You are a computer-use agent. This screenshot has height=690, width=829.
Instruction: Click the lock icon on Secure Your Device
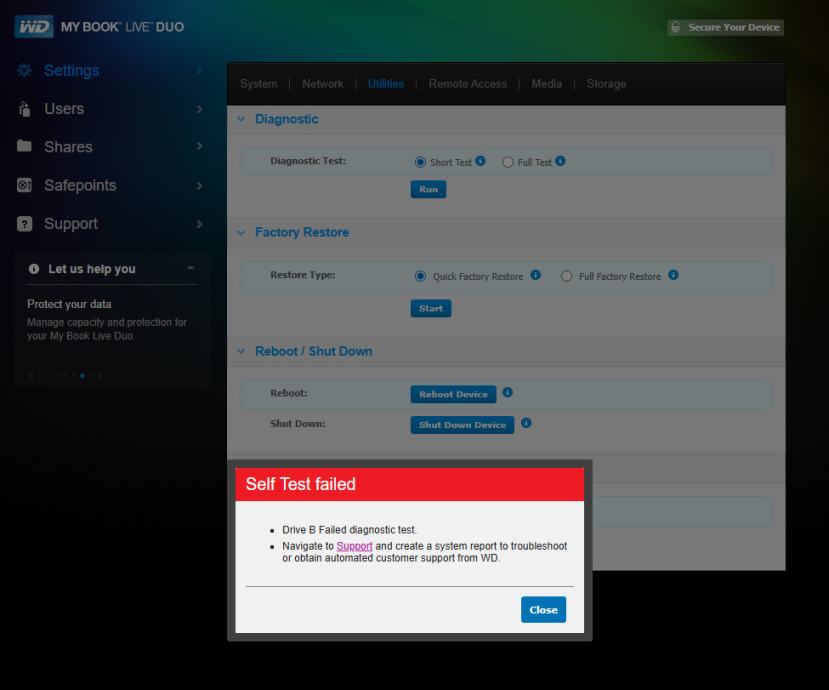click(676, 27)
